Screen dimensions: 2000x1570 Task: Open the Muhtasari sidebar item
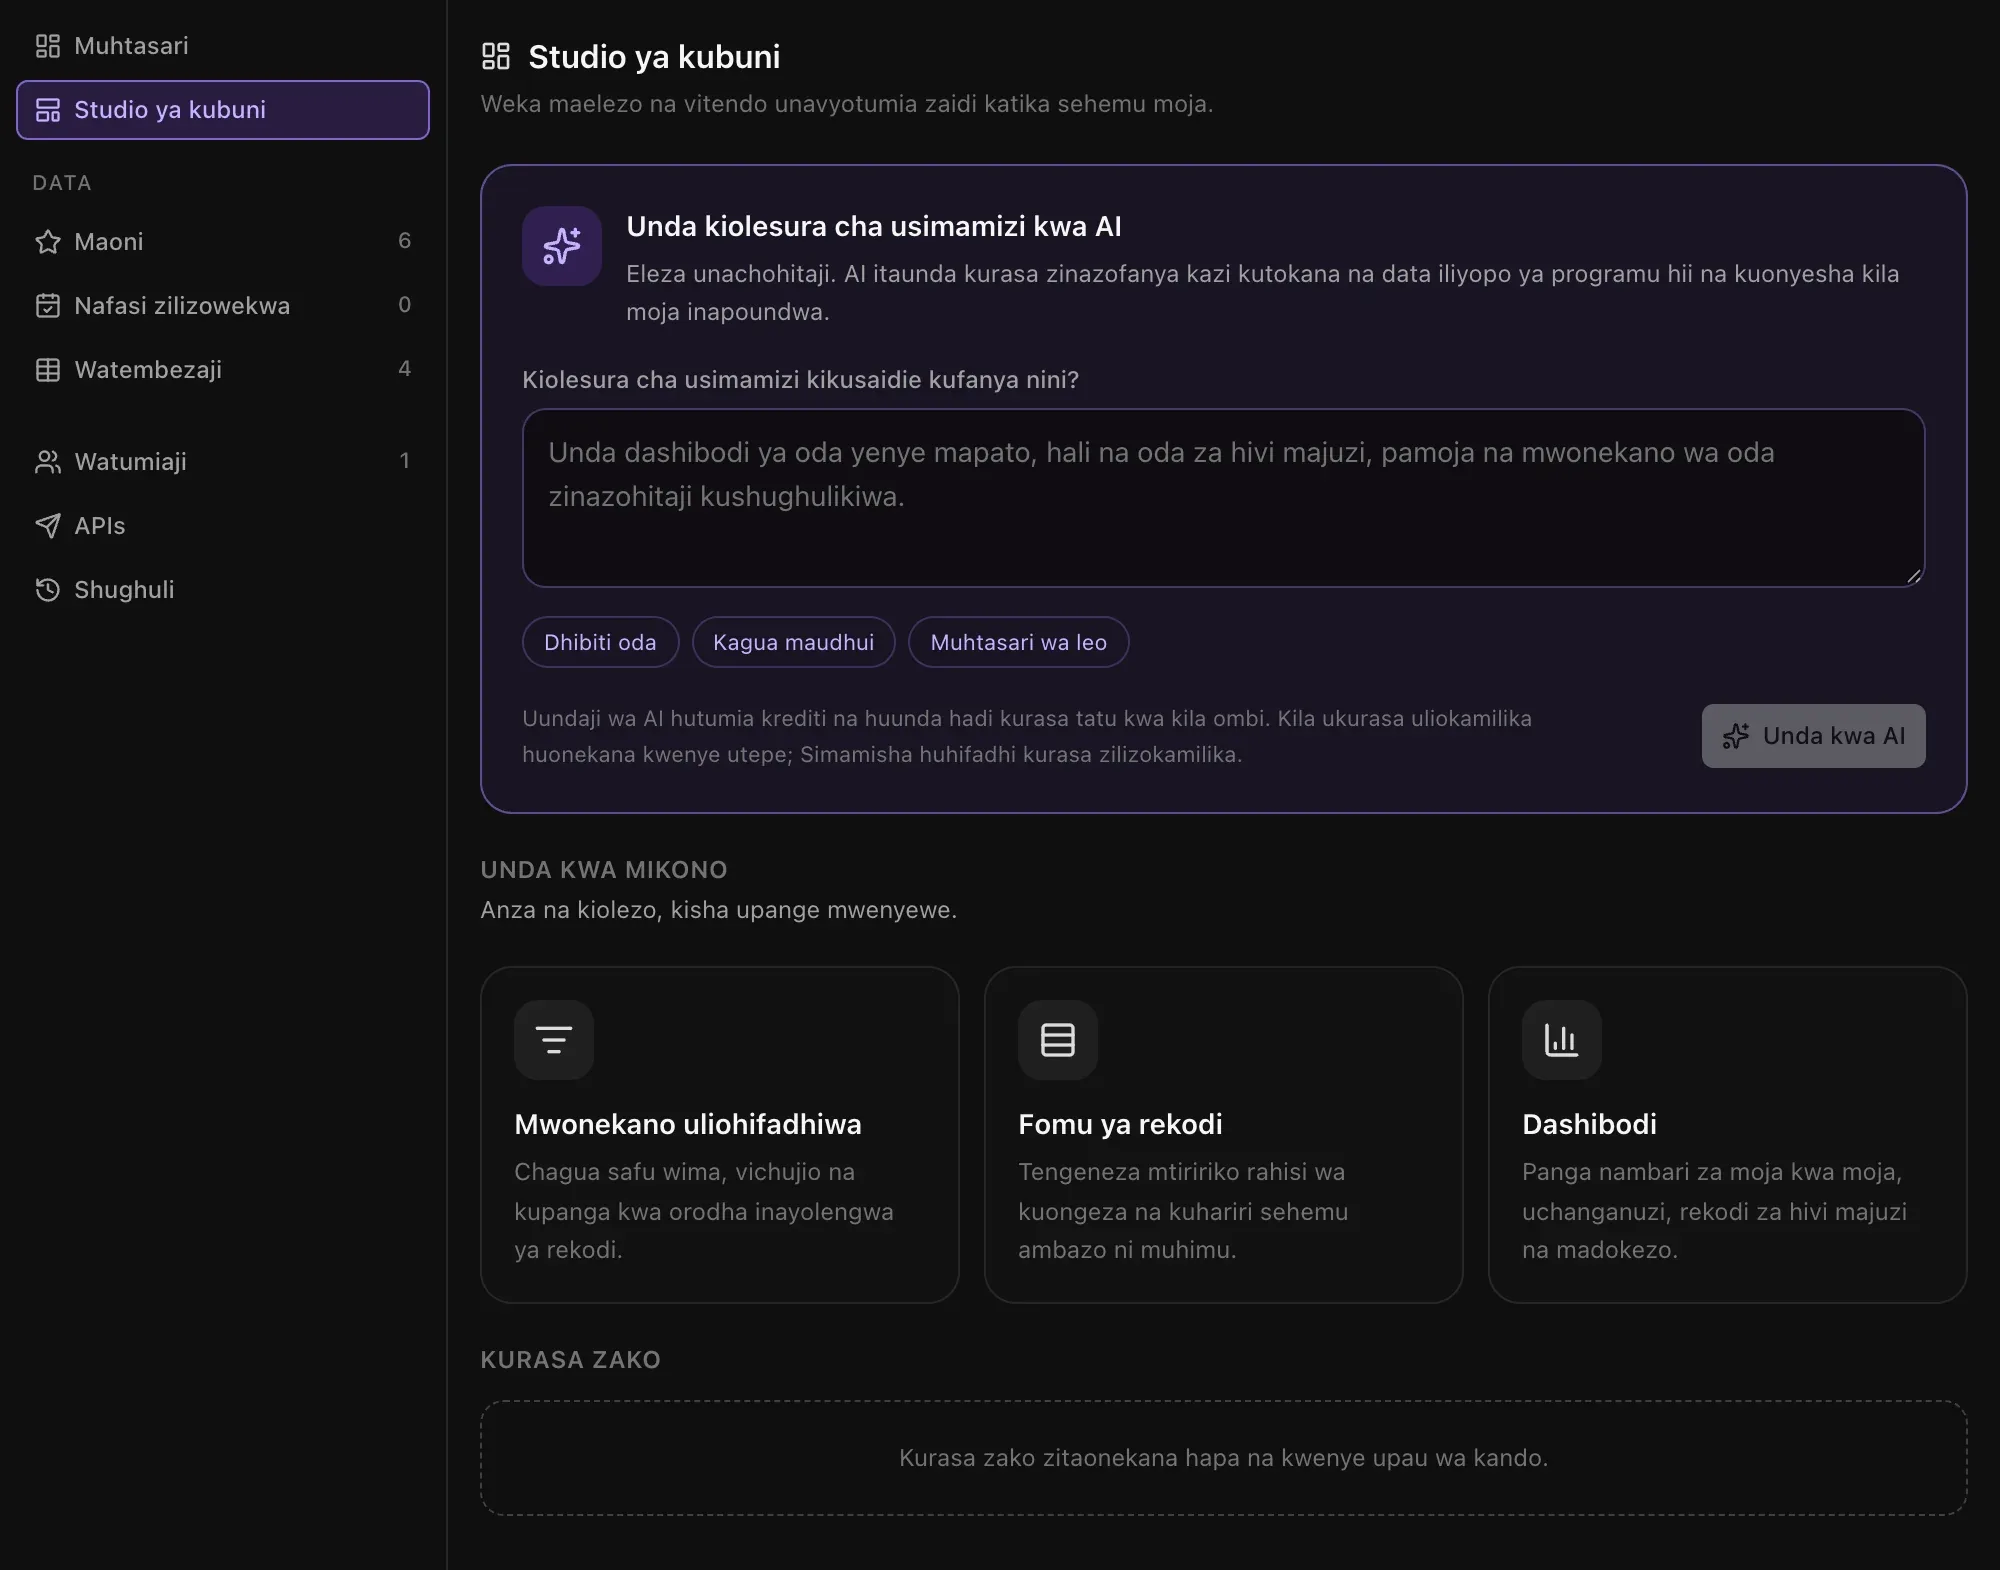click(223, 46)
